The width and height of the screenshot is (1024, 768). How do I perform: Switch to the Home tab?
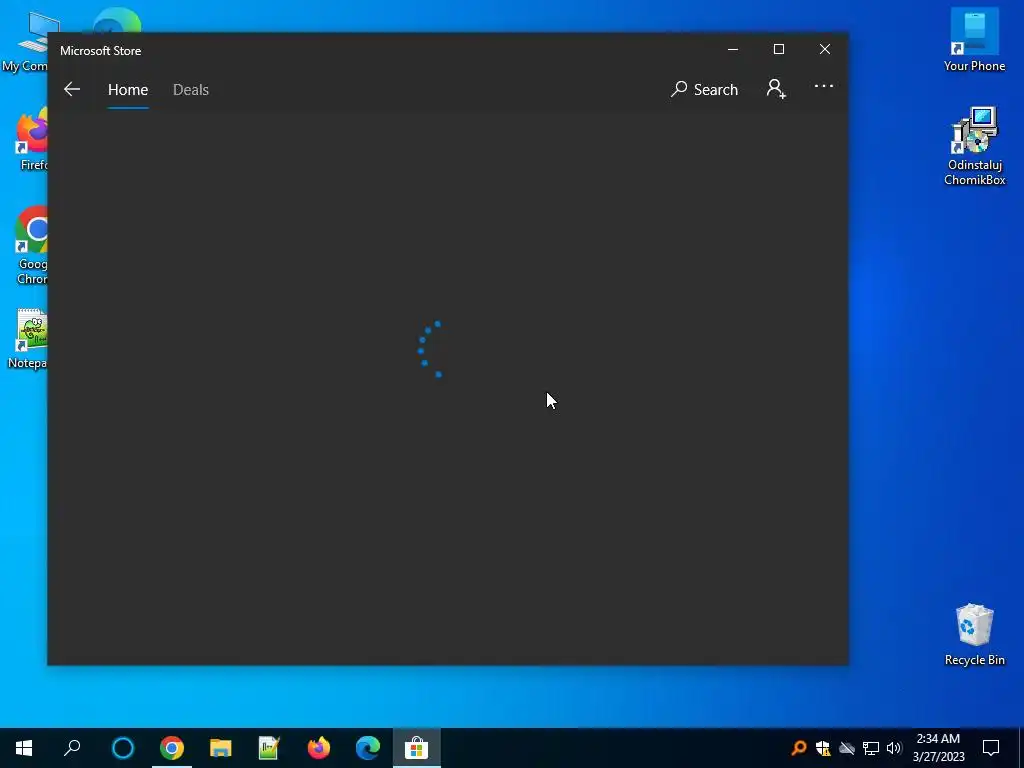[x=128, y=89]
